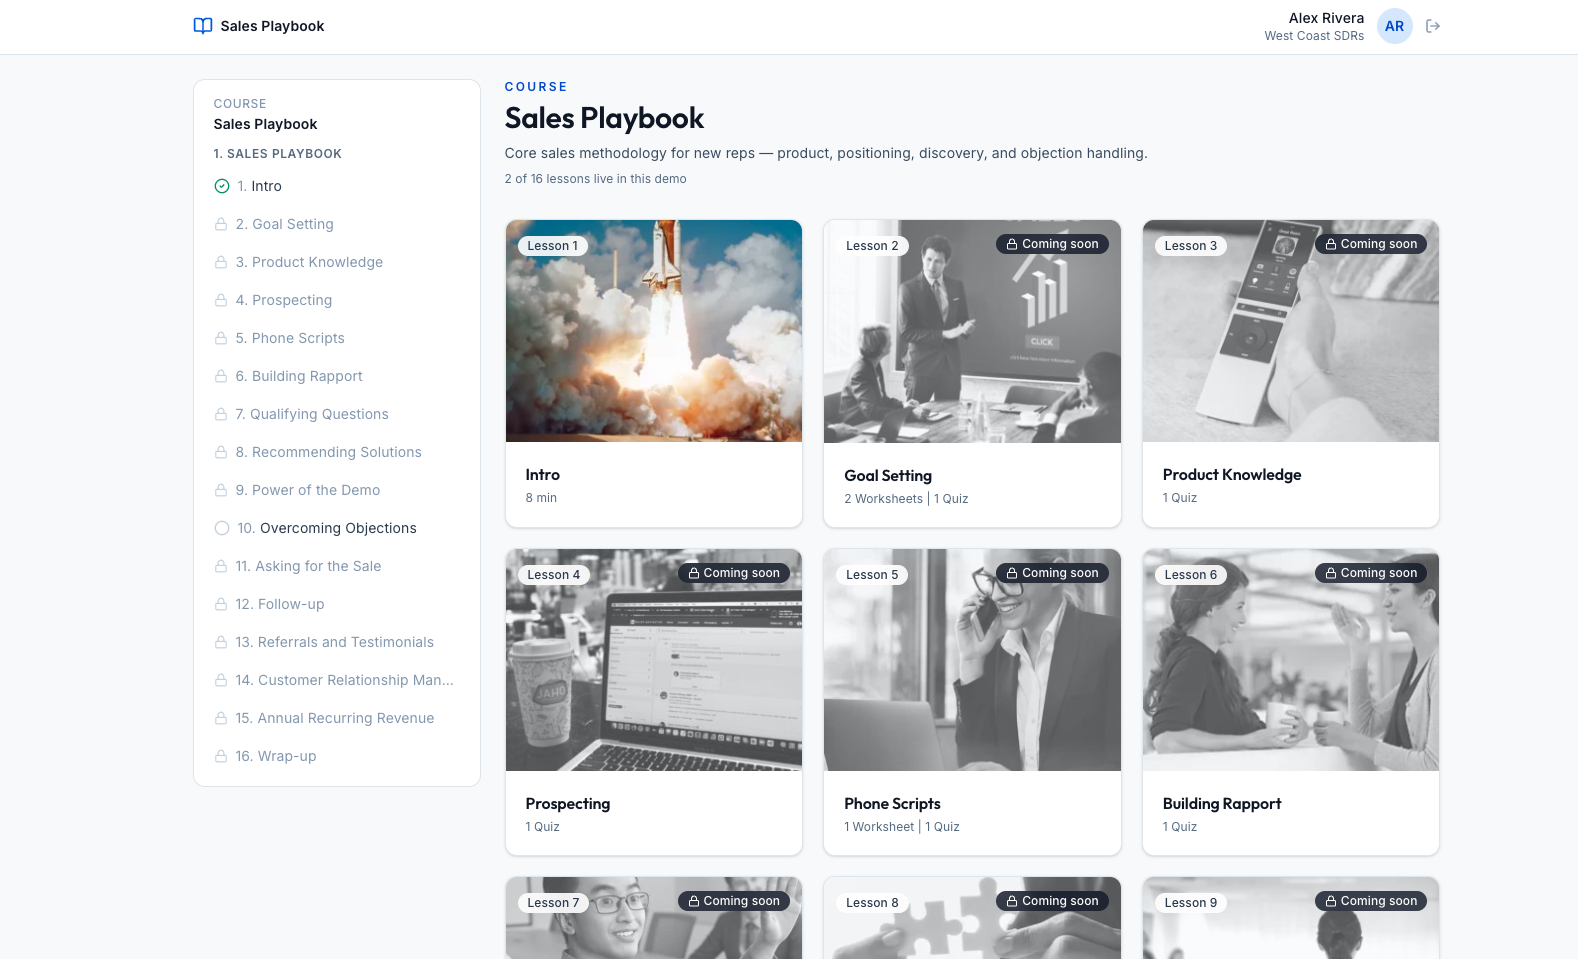This screenshot has width=1578, height=959.
Task: Click the Coming soon lock badge on Lesson 5
Action: pos(1052,573)
